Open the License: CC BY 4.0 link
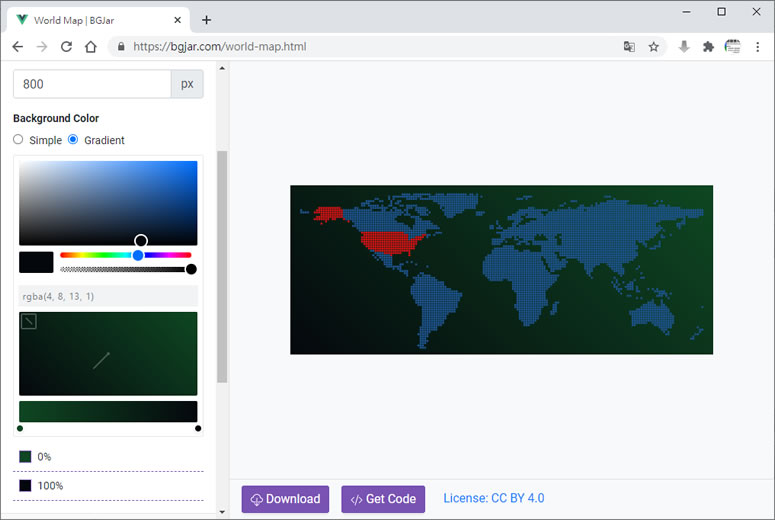 [x=494, y=498]
